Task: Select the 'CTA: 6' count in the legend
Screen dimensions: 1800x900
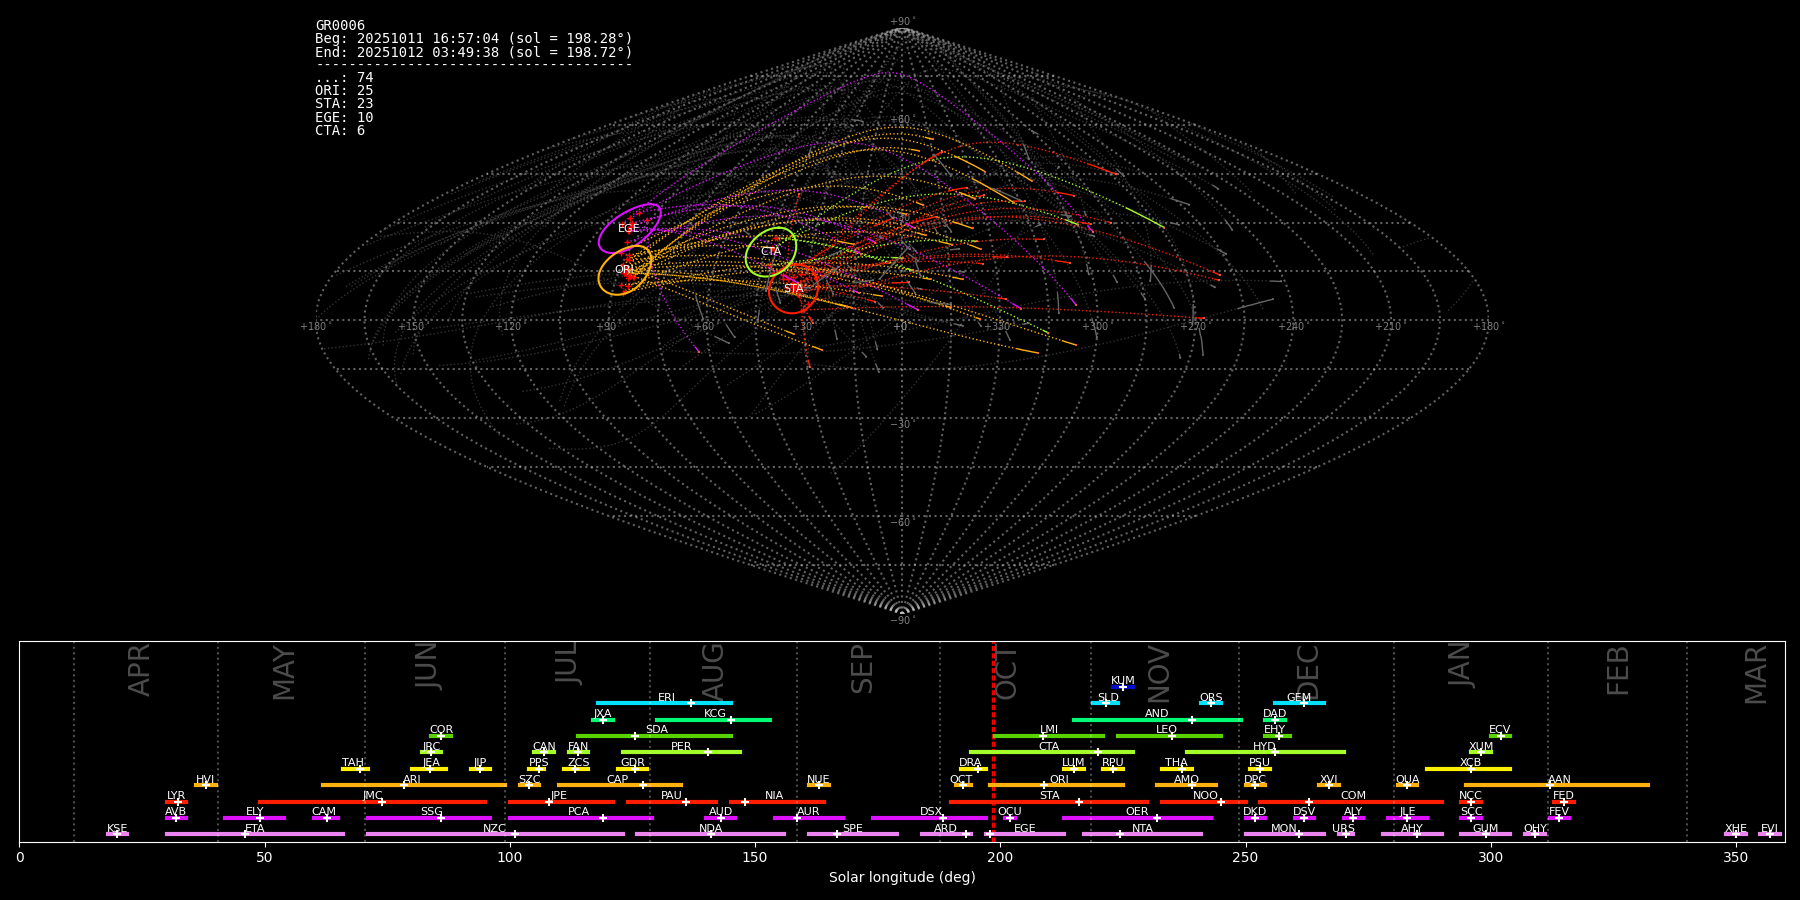Action: [x=340, y=130]
